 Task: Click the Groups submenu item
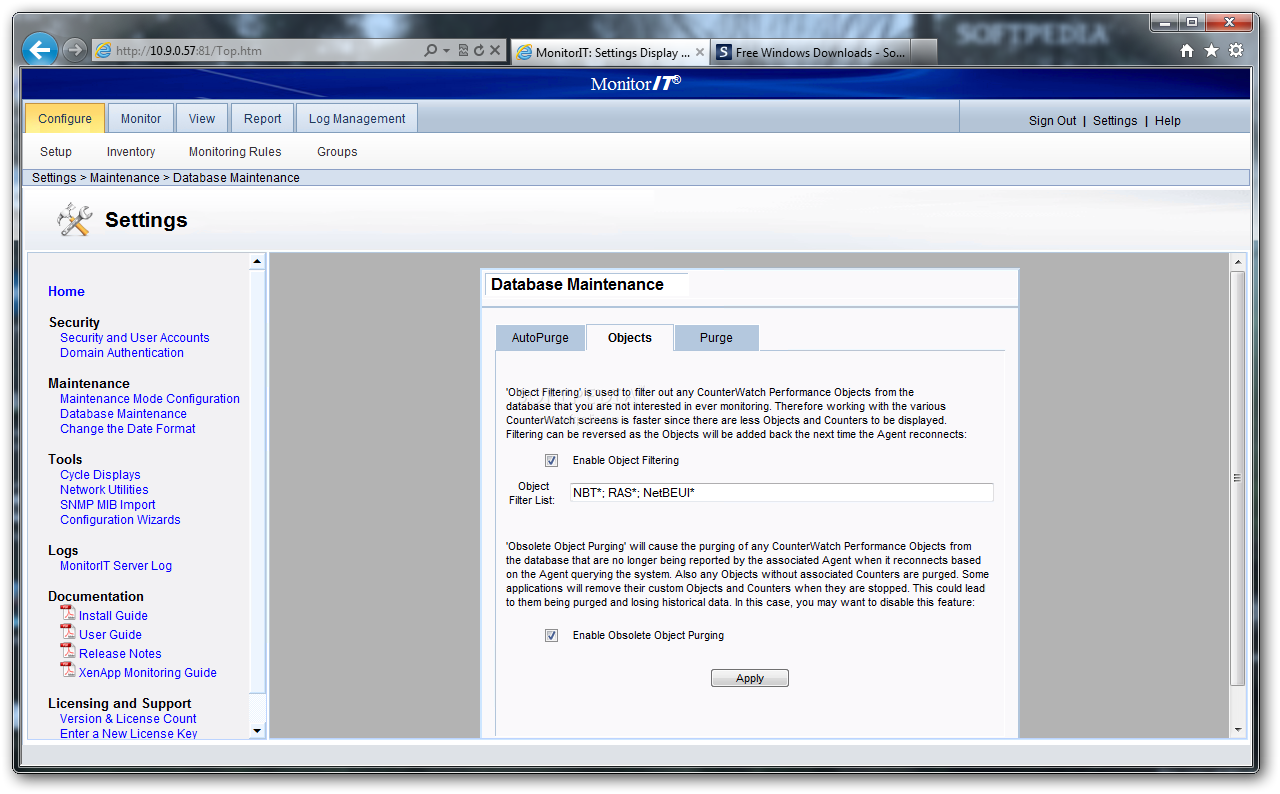coord(337,152)
